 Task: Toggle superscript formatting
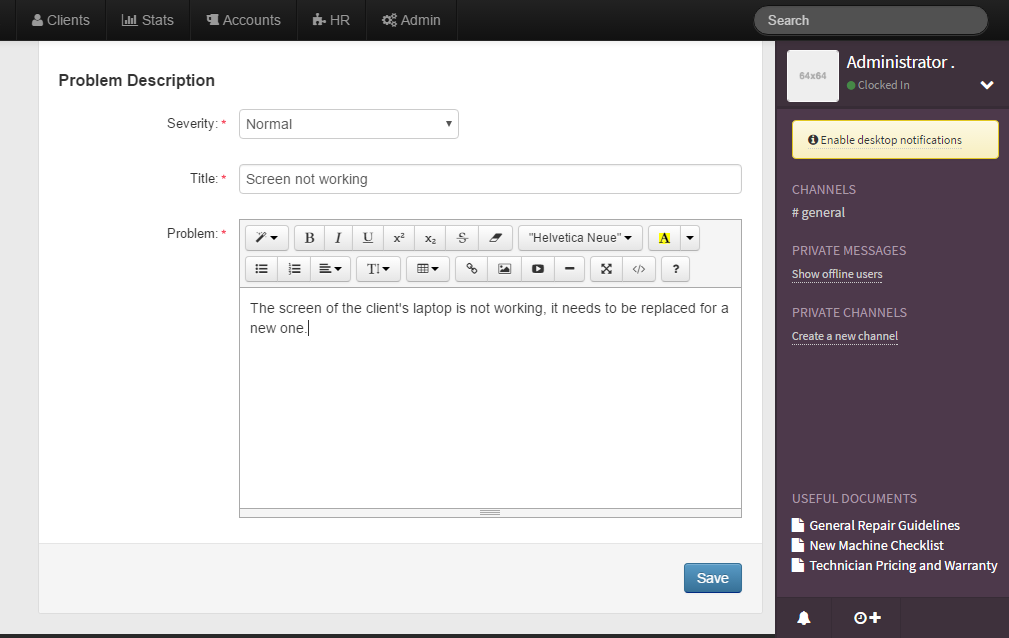398,238
